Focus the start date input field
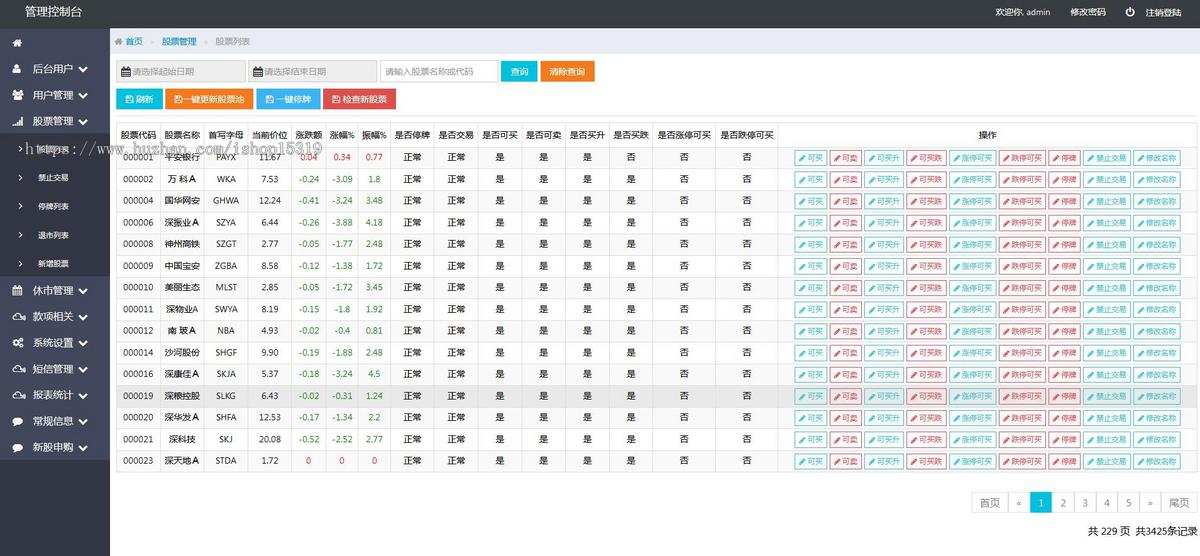 [181, 72]
